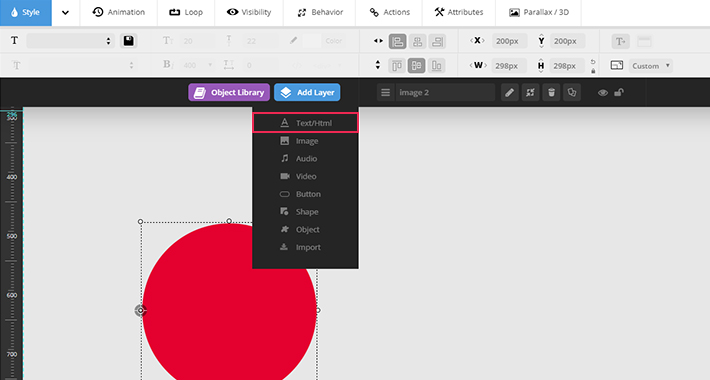Click the pencil edit layer icon
710x380 pixels.
coord(509,92)
